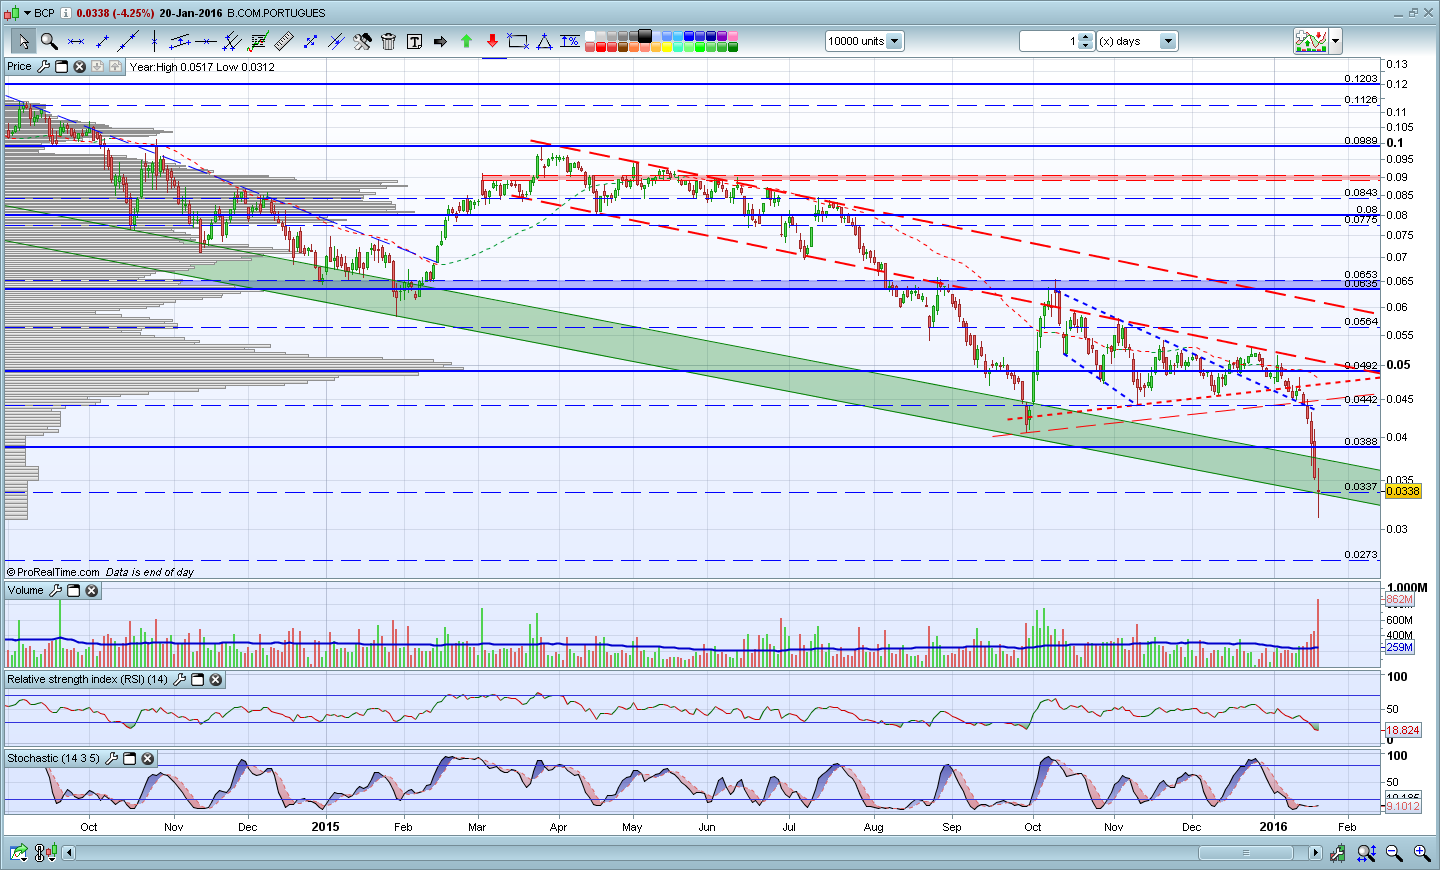1440x870 pixels.
Task: Open the 10000 units dropdown
Action: pyautogui.click(x=894, y=41)
